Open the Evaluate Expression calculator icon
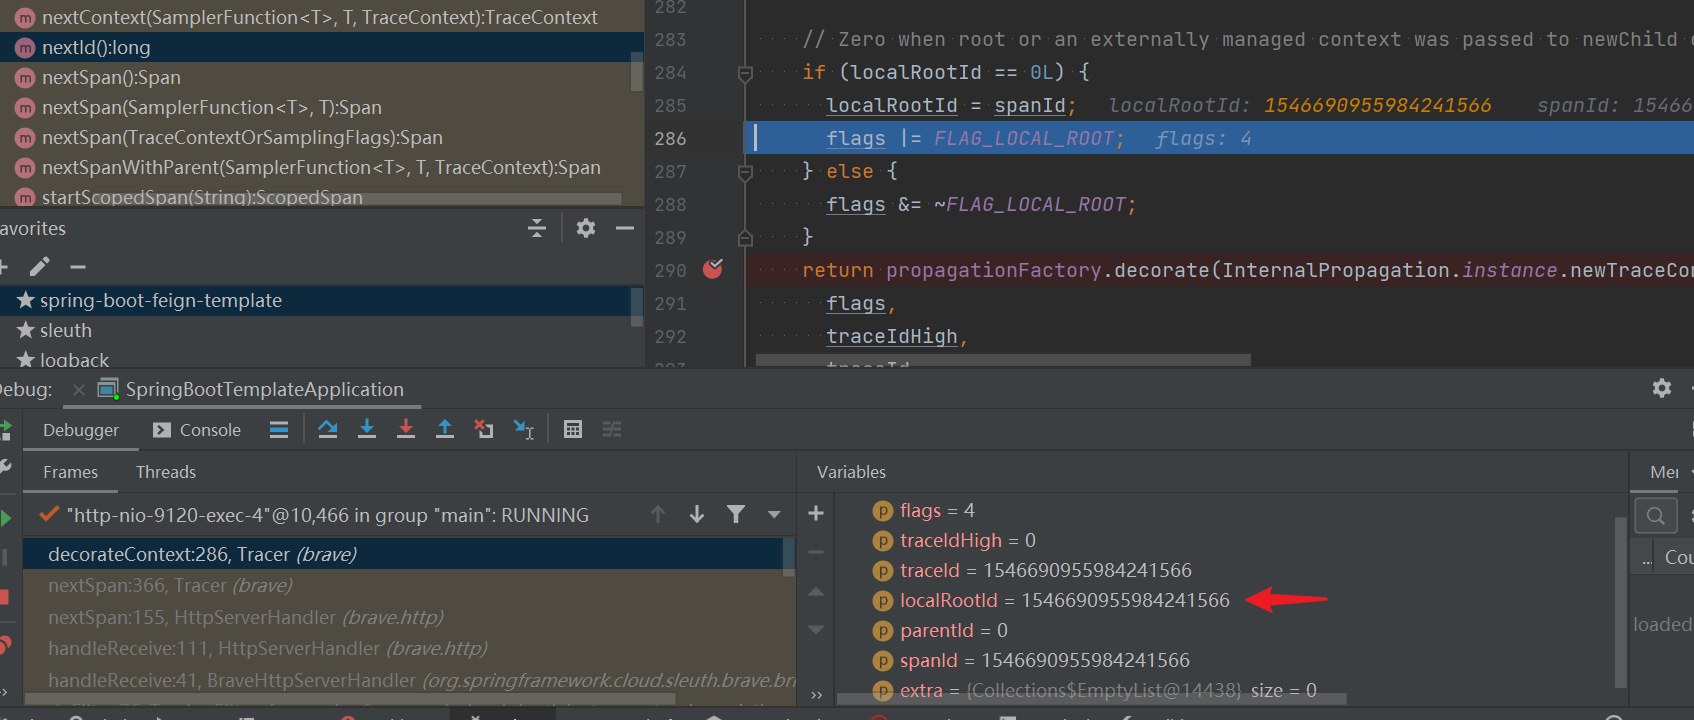The image size is (1694, 720). [573, 429]
